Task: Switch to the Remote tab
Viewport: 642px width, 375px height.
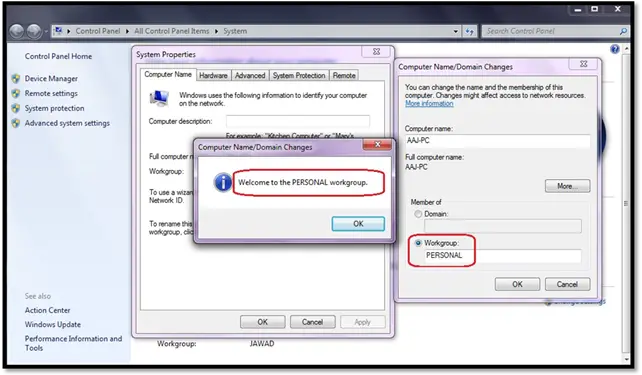Action: 344,75
